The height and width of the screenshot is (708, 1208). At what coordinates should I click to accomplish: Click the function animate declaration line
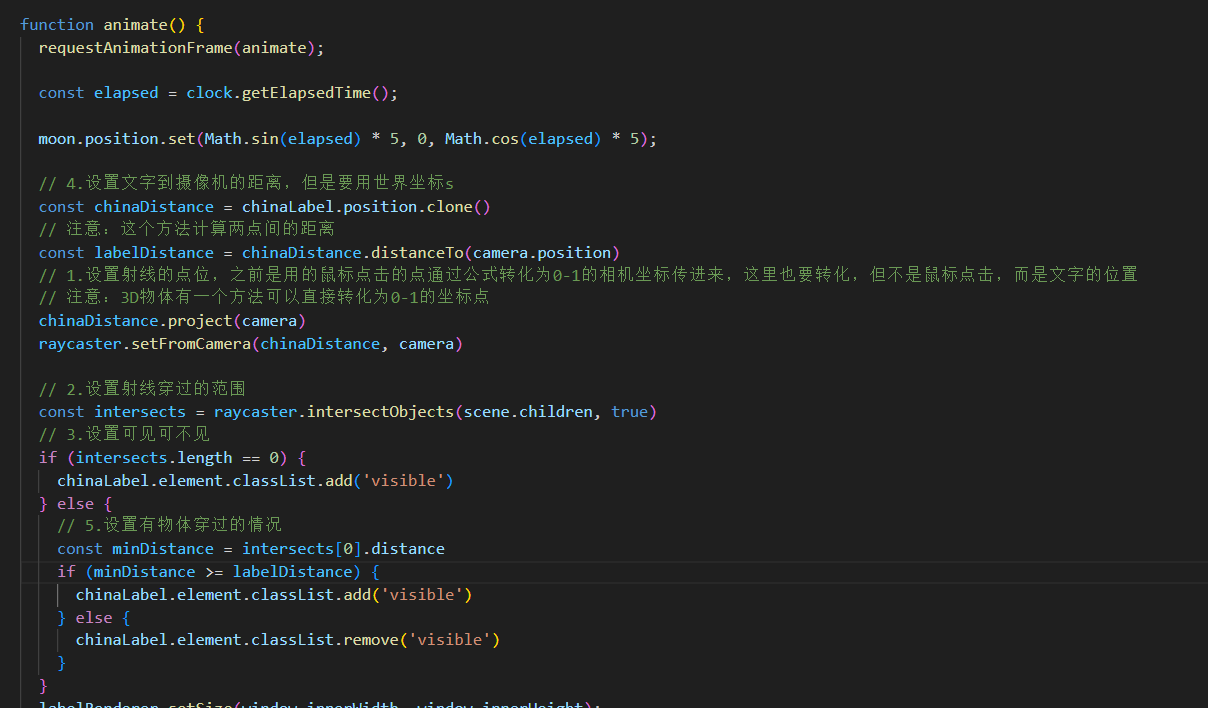pos(113,24)
